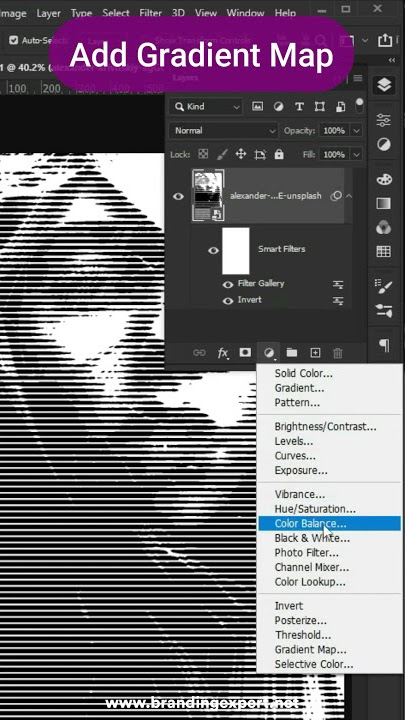The height and width of the screenshot is (720, 405).
Task: Filter layers by smart objects
Action: pos(341,107)
